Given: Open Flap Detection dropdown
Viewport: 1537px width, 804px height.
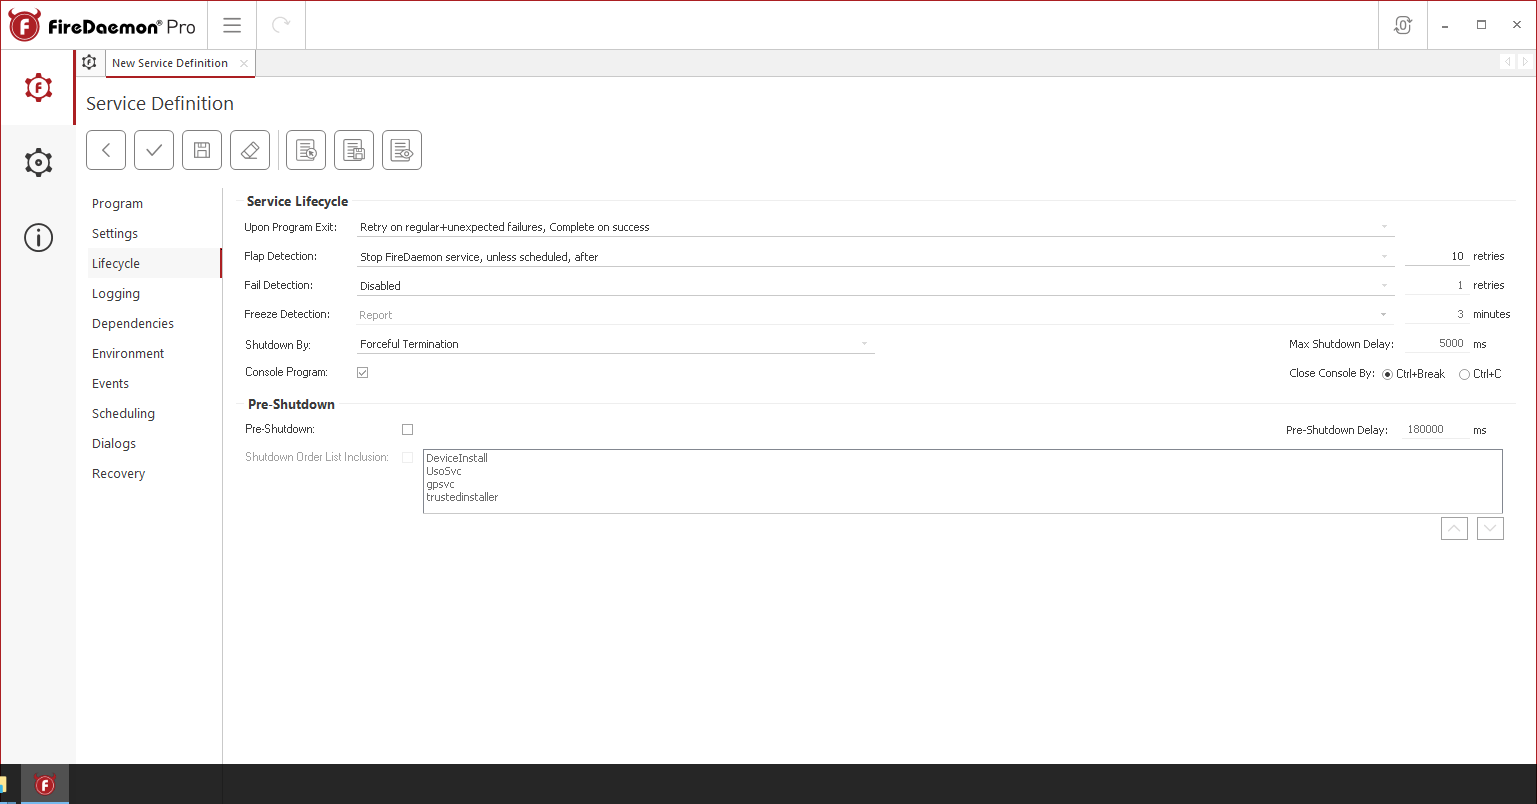Looking at the screenshot, I should 875,257.
